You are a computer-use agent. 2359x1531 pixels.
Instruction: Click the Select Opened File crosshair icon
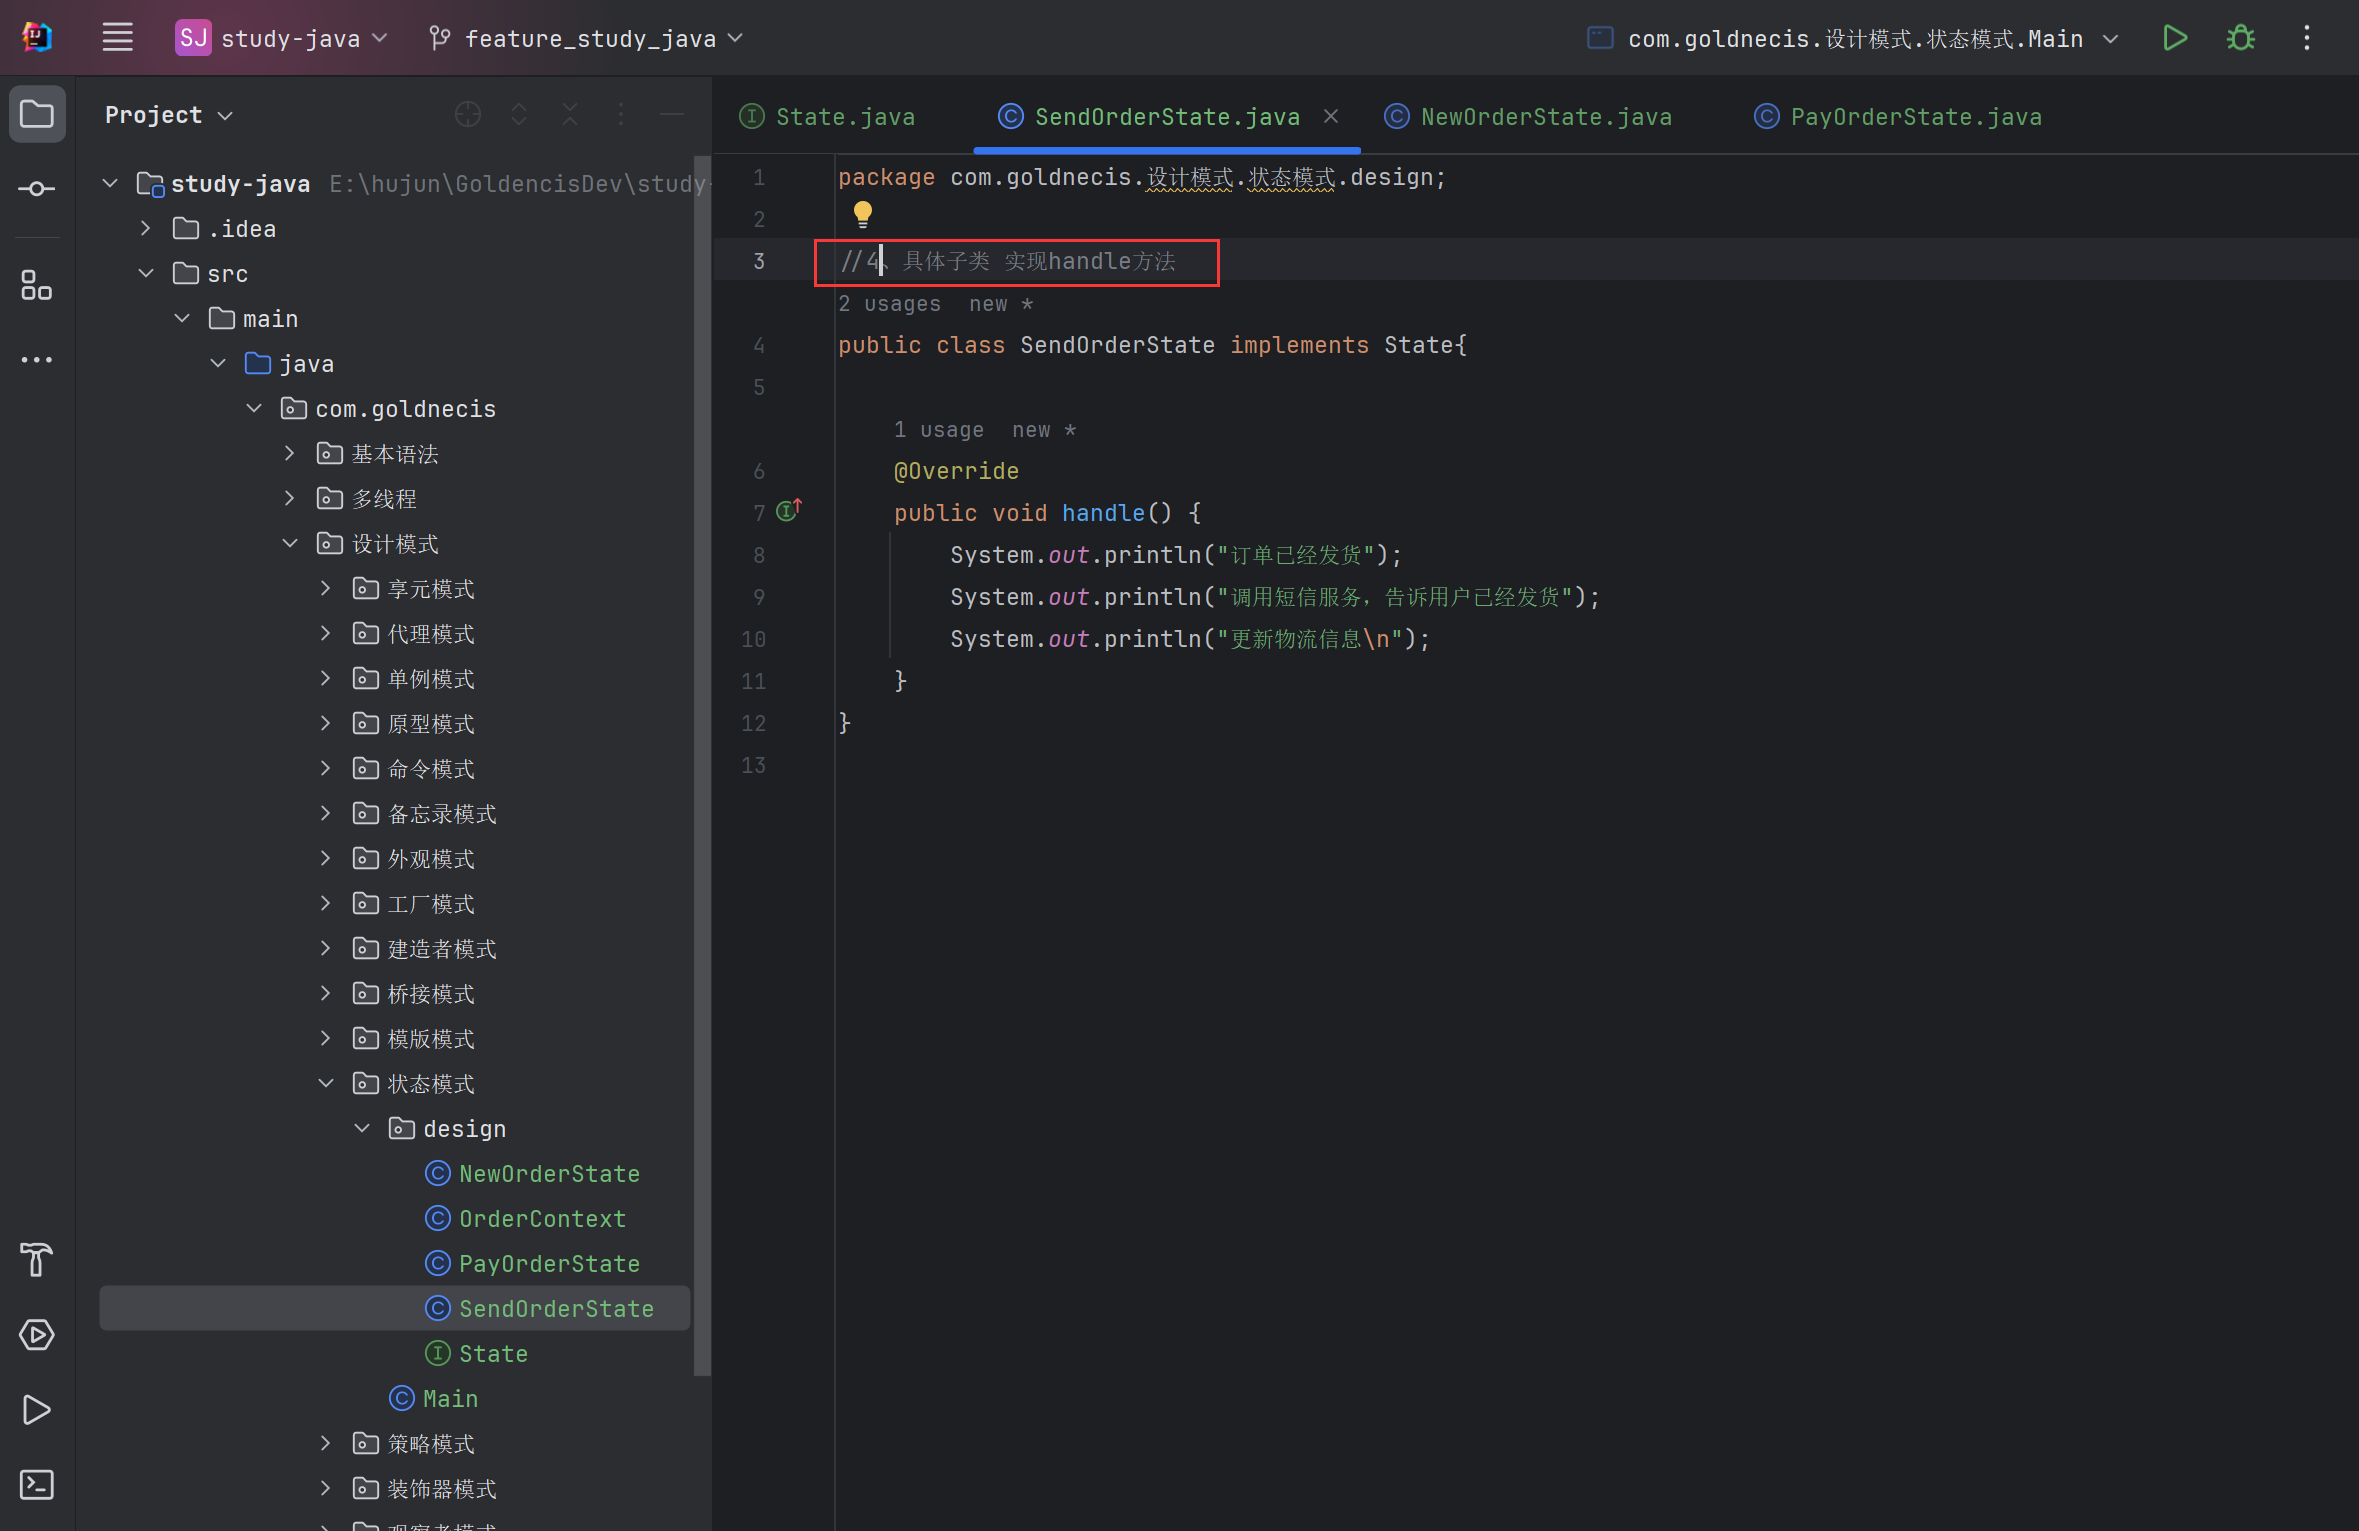pos(468,115)
